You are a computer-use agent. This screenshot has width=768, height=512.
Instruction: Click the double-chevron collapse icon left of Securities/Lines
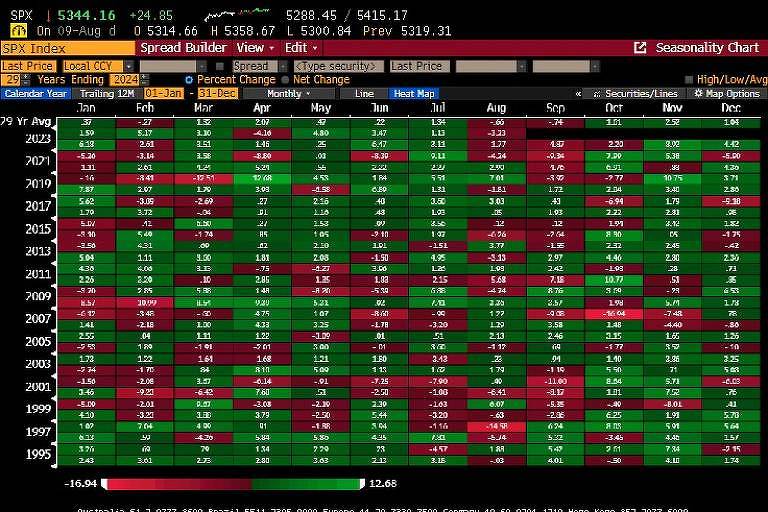578,94
